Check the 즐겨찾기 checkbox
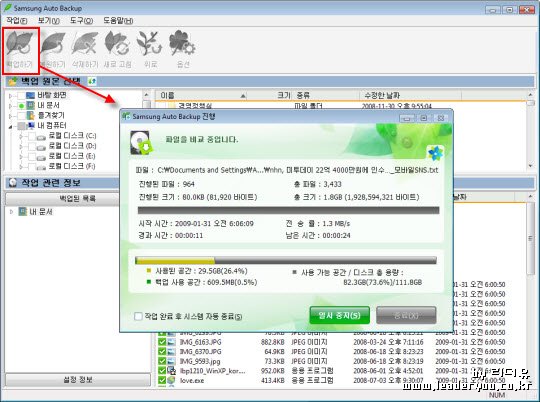This screenshot has width=540, height=402. click(21, 115)
